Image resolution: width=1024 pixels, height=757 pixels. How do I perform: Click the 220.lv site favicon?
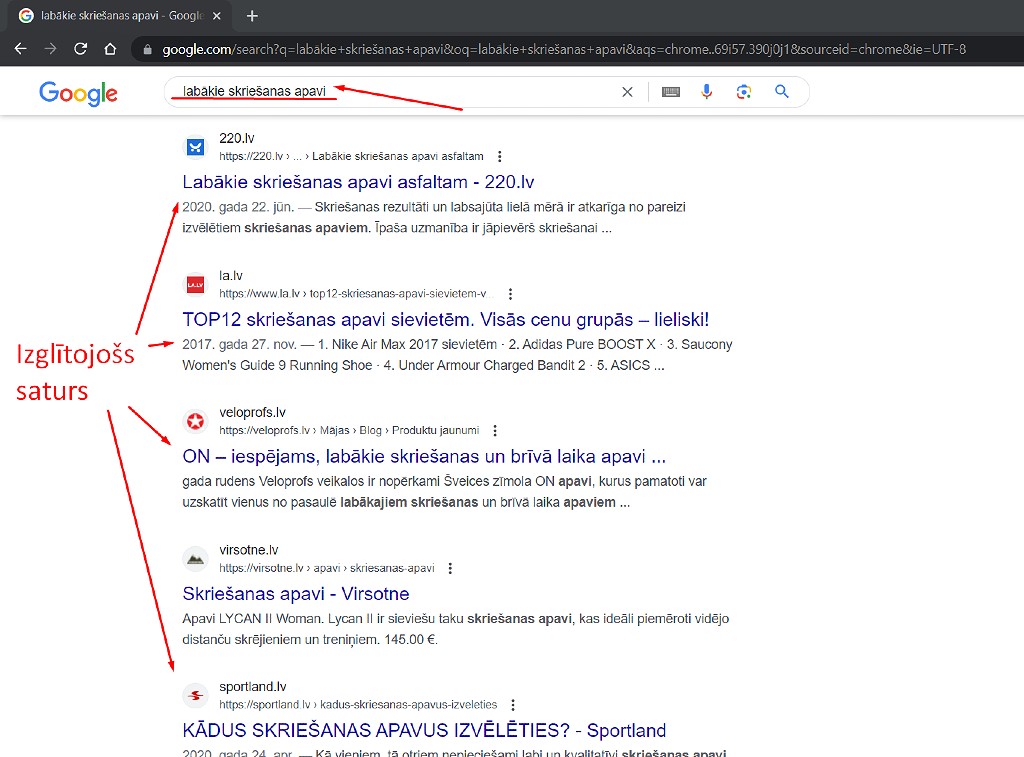(x=196, y=147)
